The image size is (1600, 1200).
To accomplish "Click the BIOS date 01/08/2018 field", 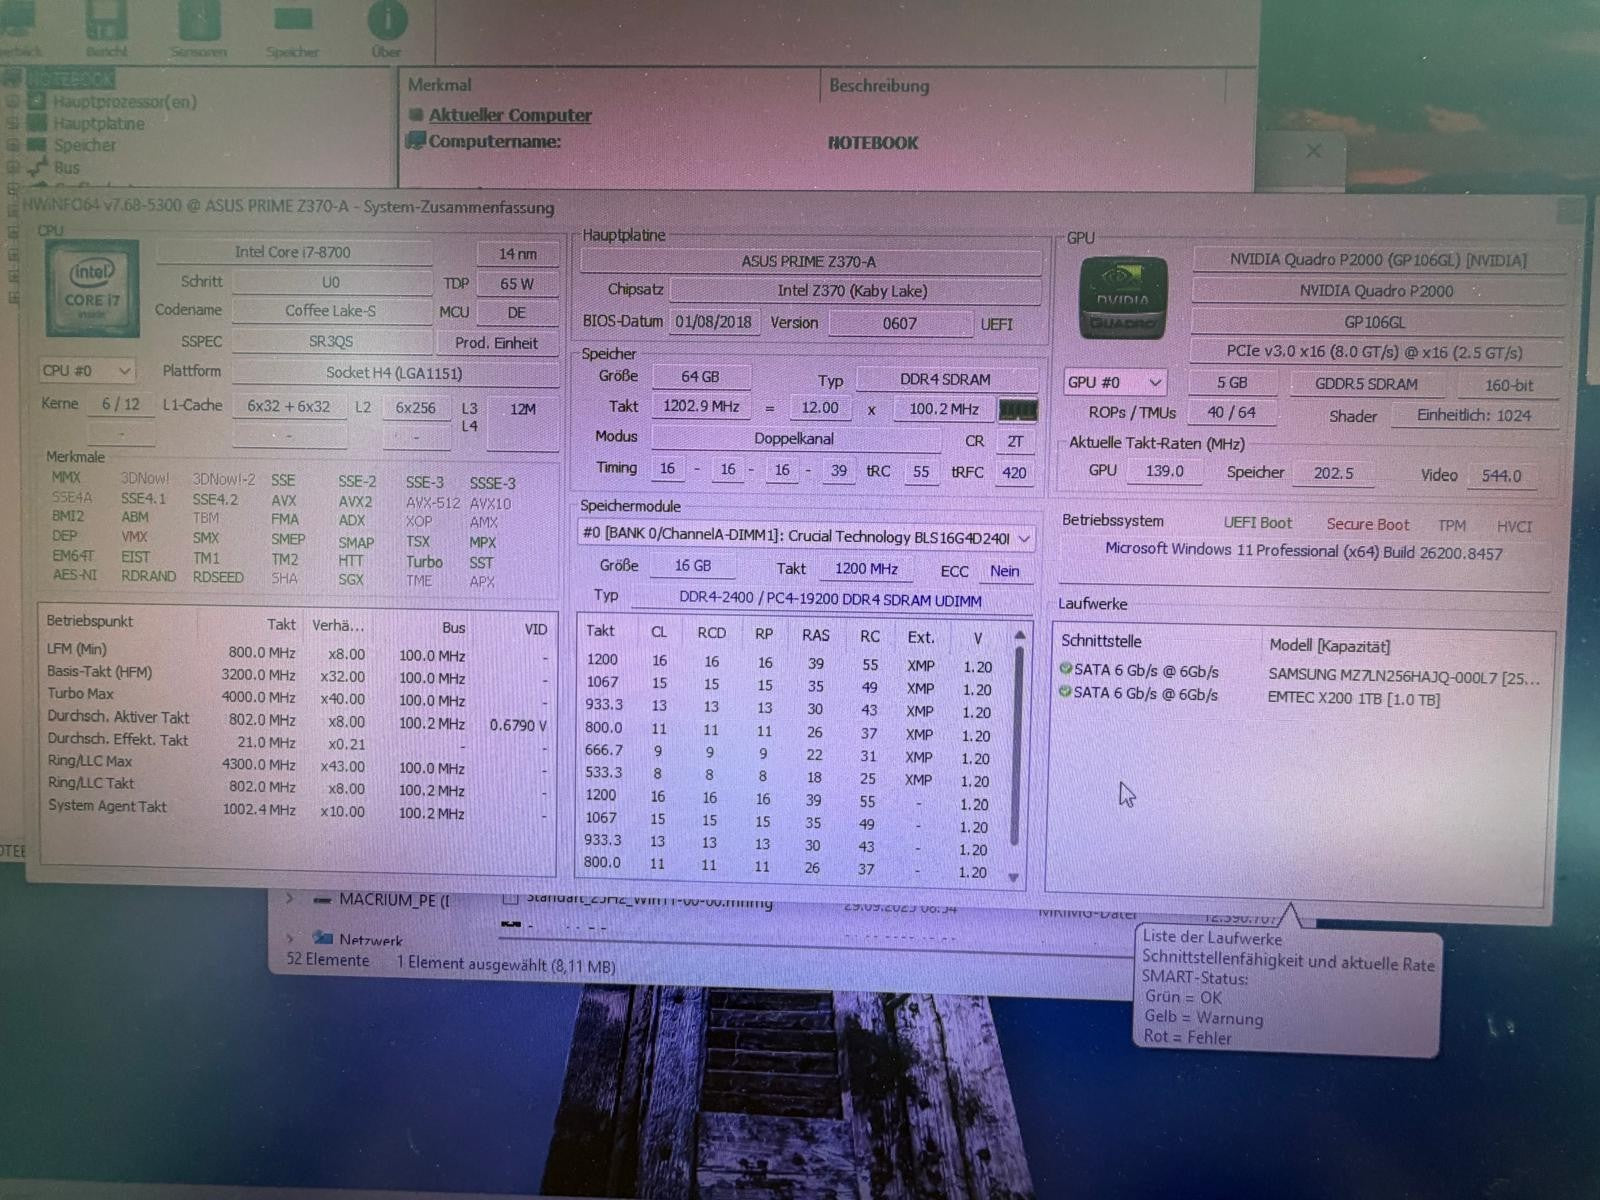I will pyautogui.click(x=713, y=322).
